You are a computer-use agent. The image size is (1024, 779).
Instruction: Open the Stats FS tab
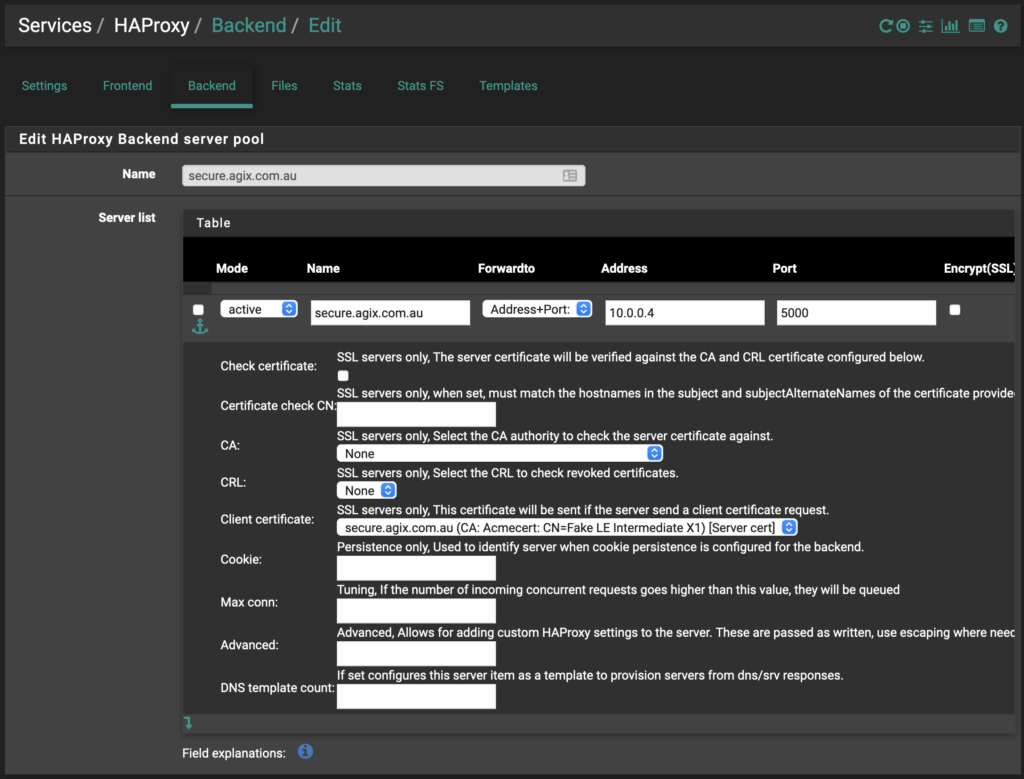(420, 86)
